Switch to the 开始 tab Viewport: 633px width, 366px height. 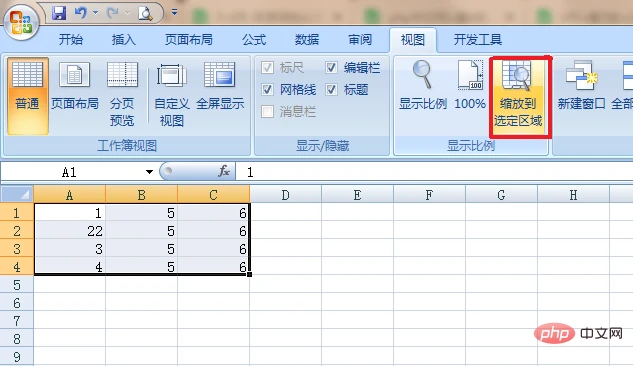[x=71, y=40]
